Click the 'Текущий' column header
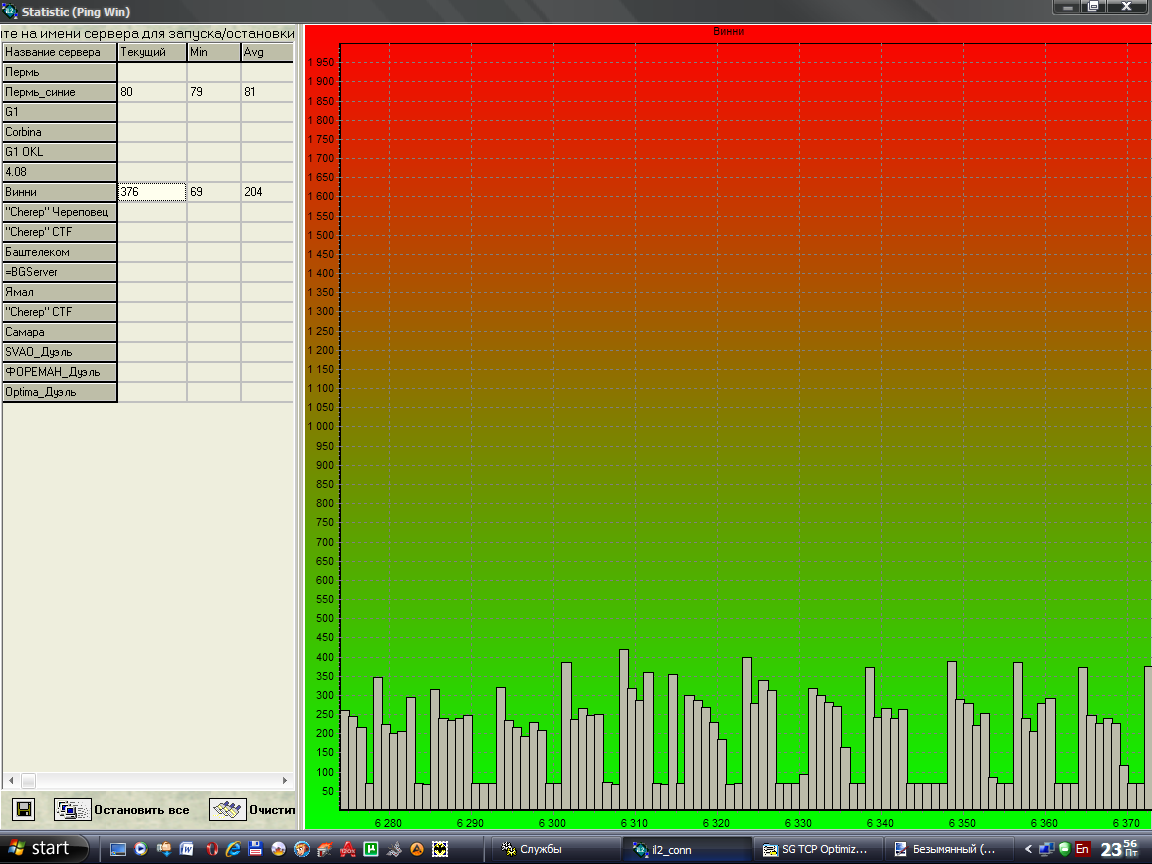Image resolution: width=1152 pixels, height=864 pixels. click(151, 52)
